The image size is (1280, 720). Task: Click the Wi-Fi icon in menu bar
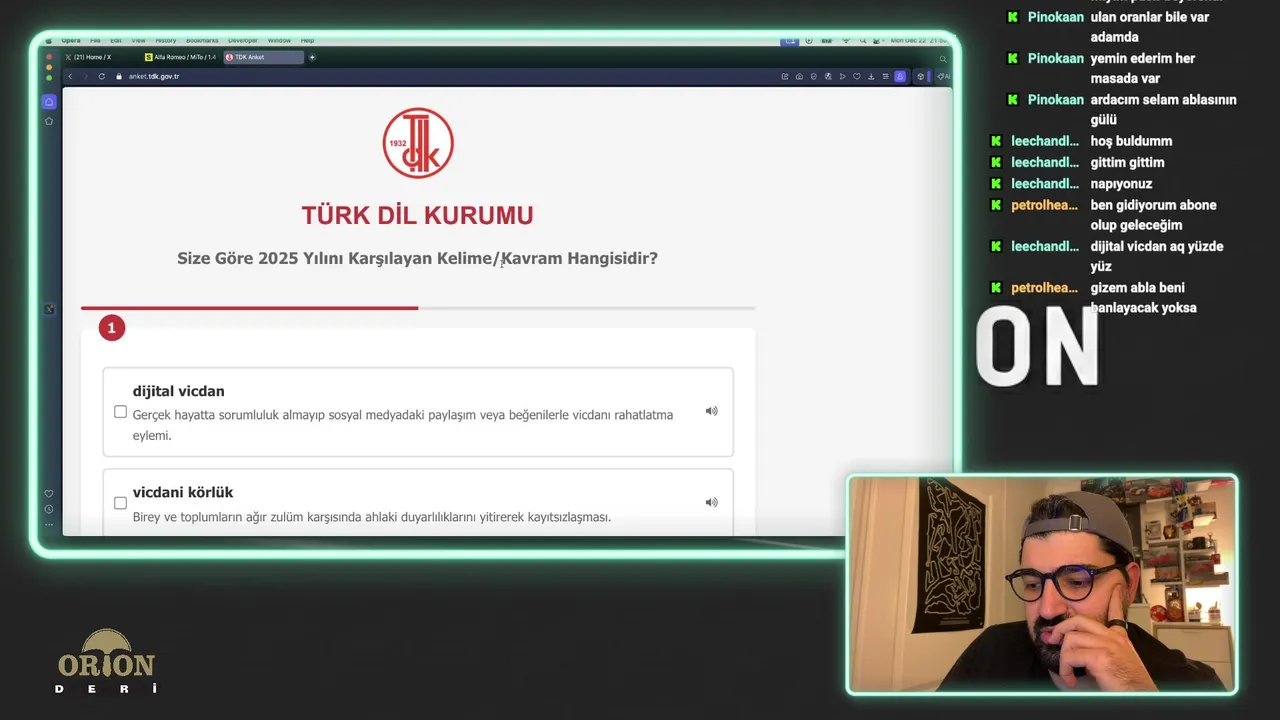pyautogui.click(x=846, y=40)
